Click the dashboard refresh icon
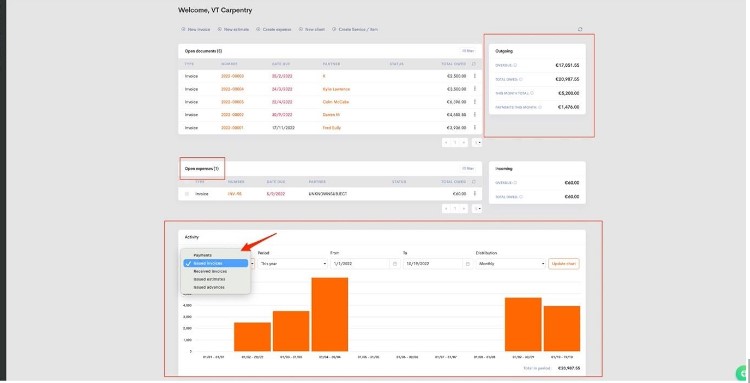This screenshot has height=383, width=750. (580, 29)
